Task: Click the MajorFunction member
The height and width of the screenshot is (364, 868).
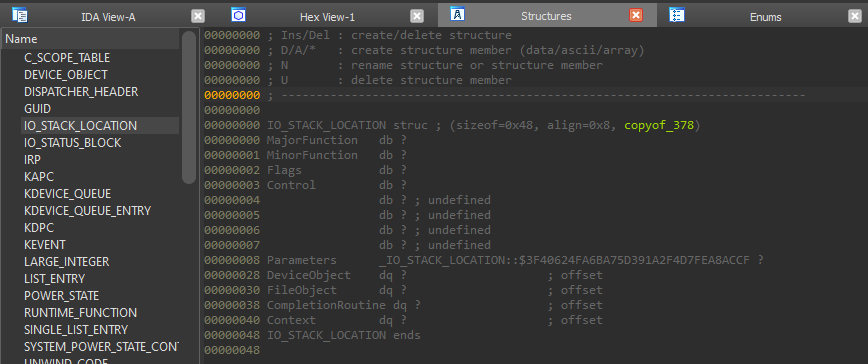Action: [312, 140]
